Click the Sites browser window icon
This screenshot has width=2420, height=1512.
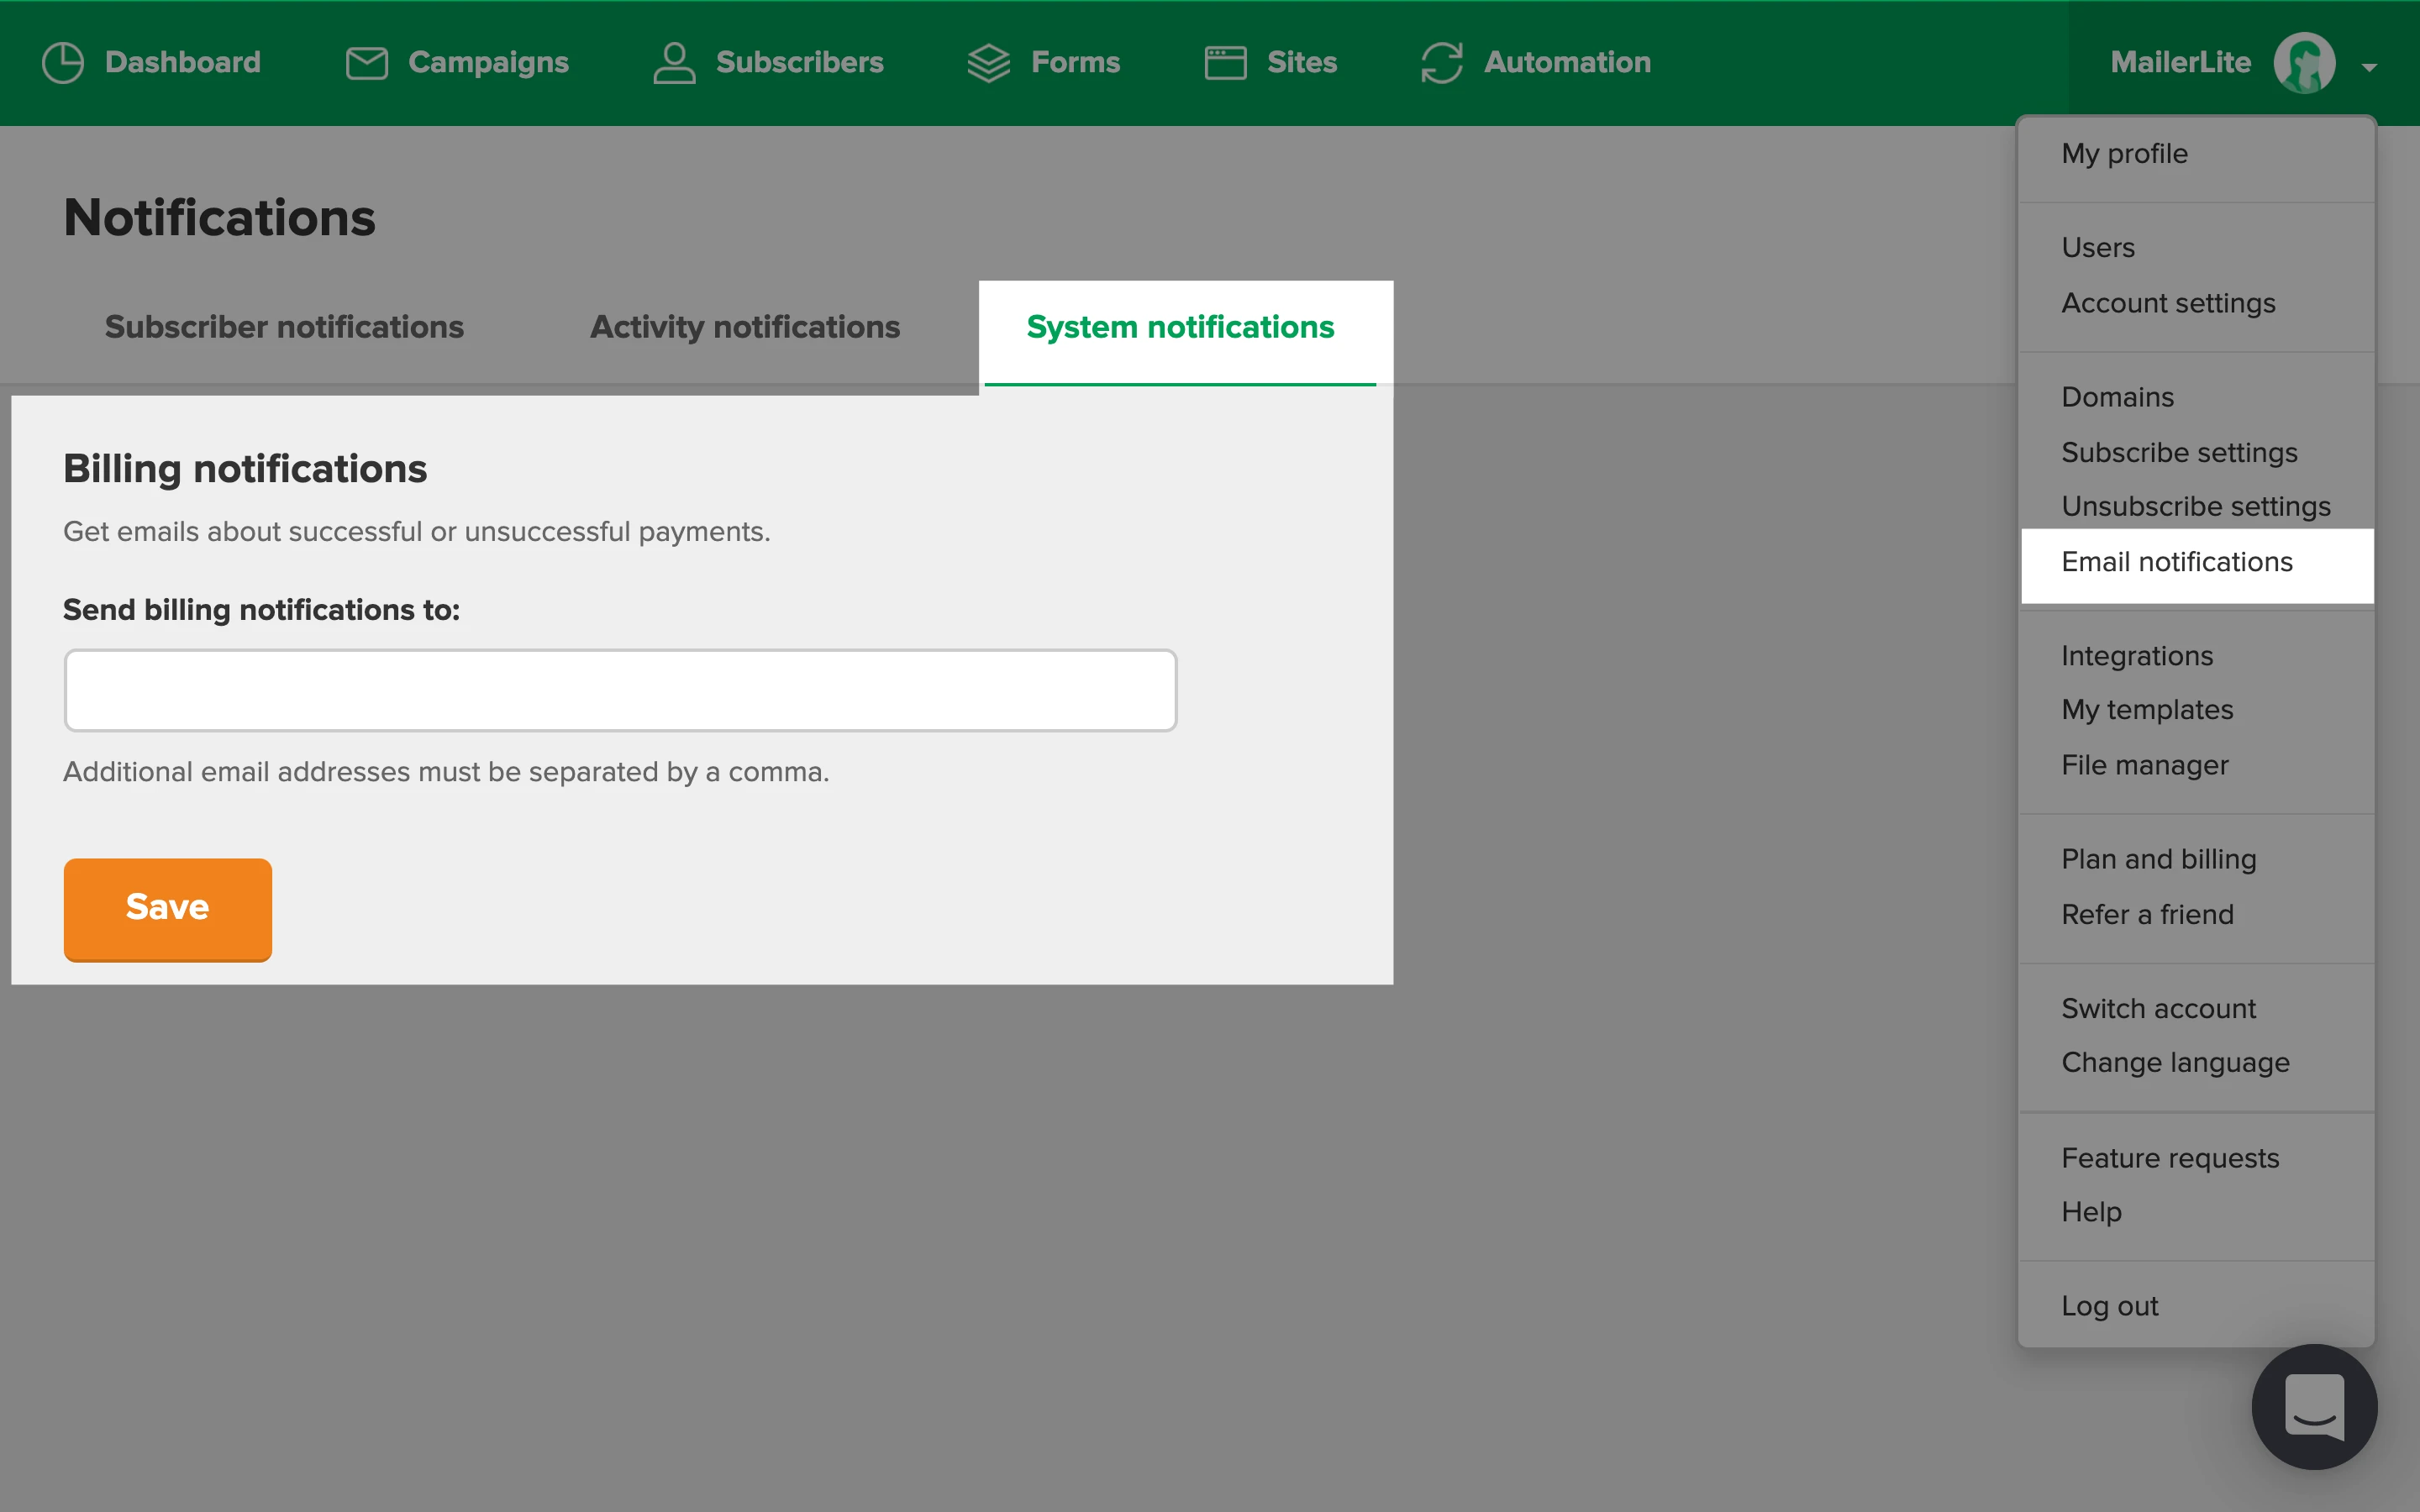pos(1225,63)
